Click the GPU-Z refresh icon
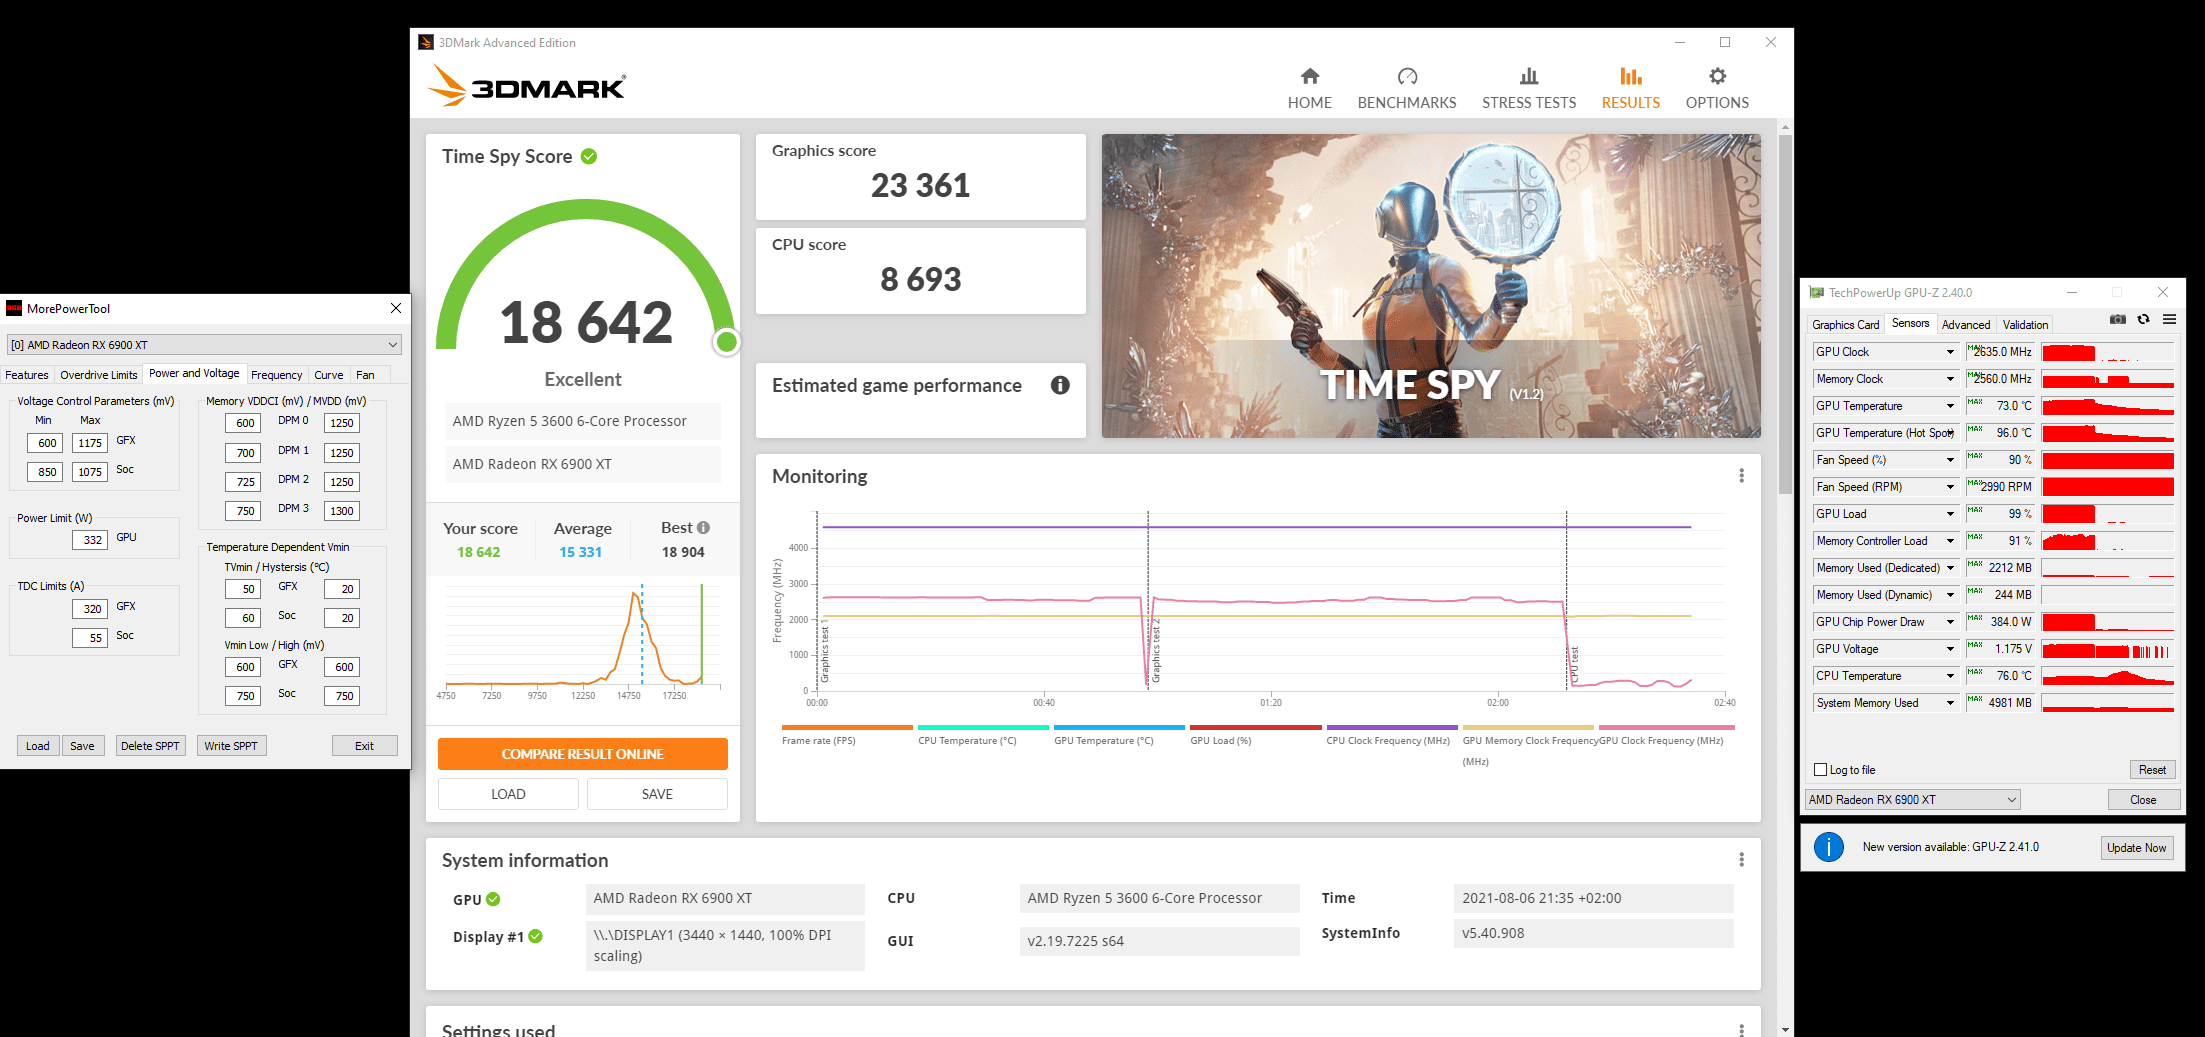This screenshot has width=2205, height=1037. 2143,319
